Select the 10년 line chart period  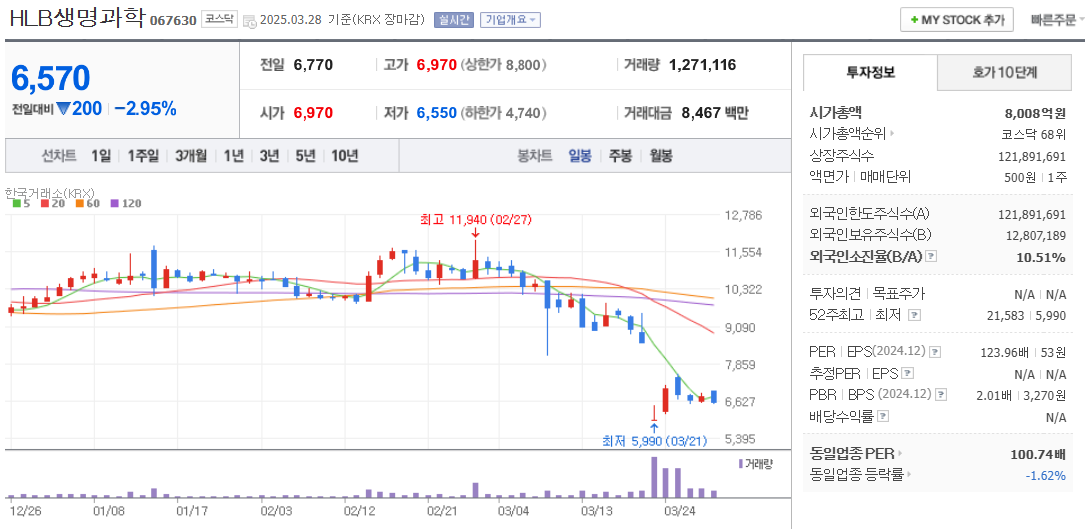click(x=344, y=156)
